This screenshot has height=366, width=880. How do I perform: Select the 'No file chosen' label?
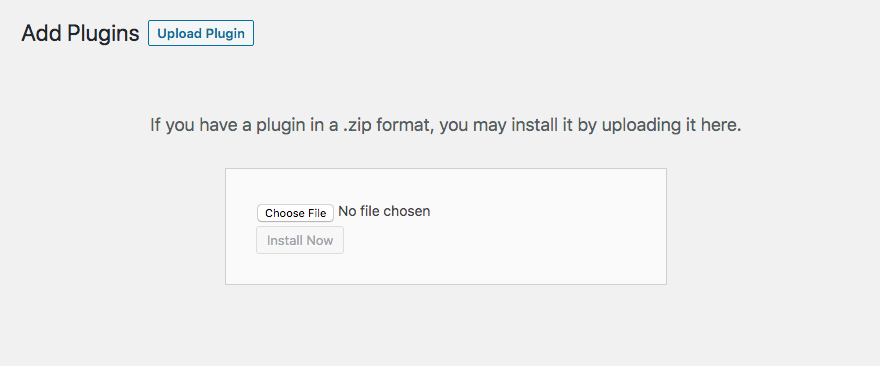[384, 212]
